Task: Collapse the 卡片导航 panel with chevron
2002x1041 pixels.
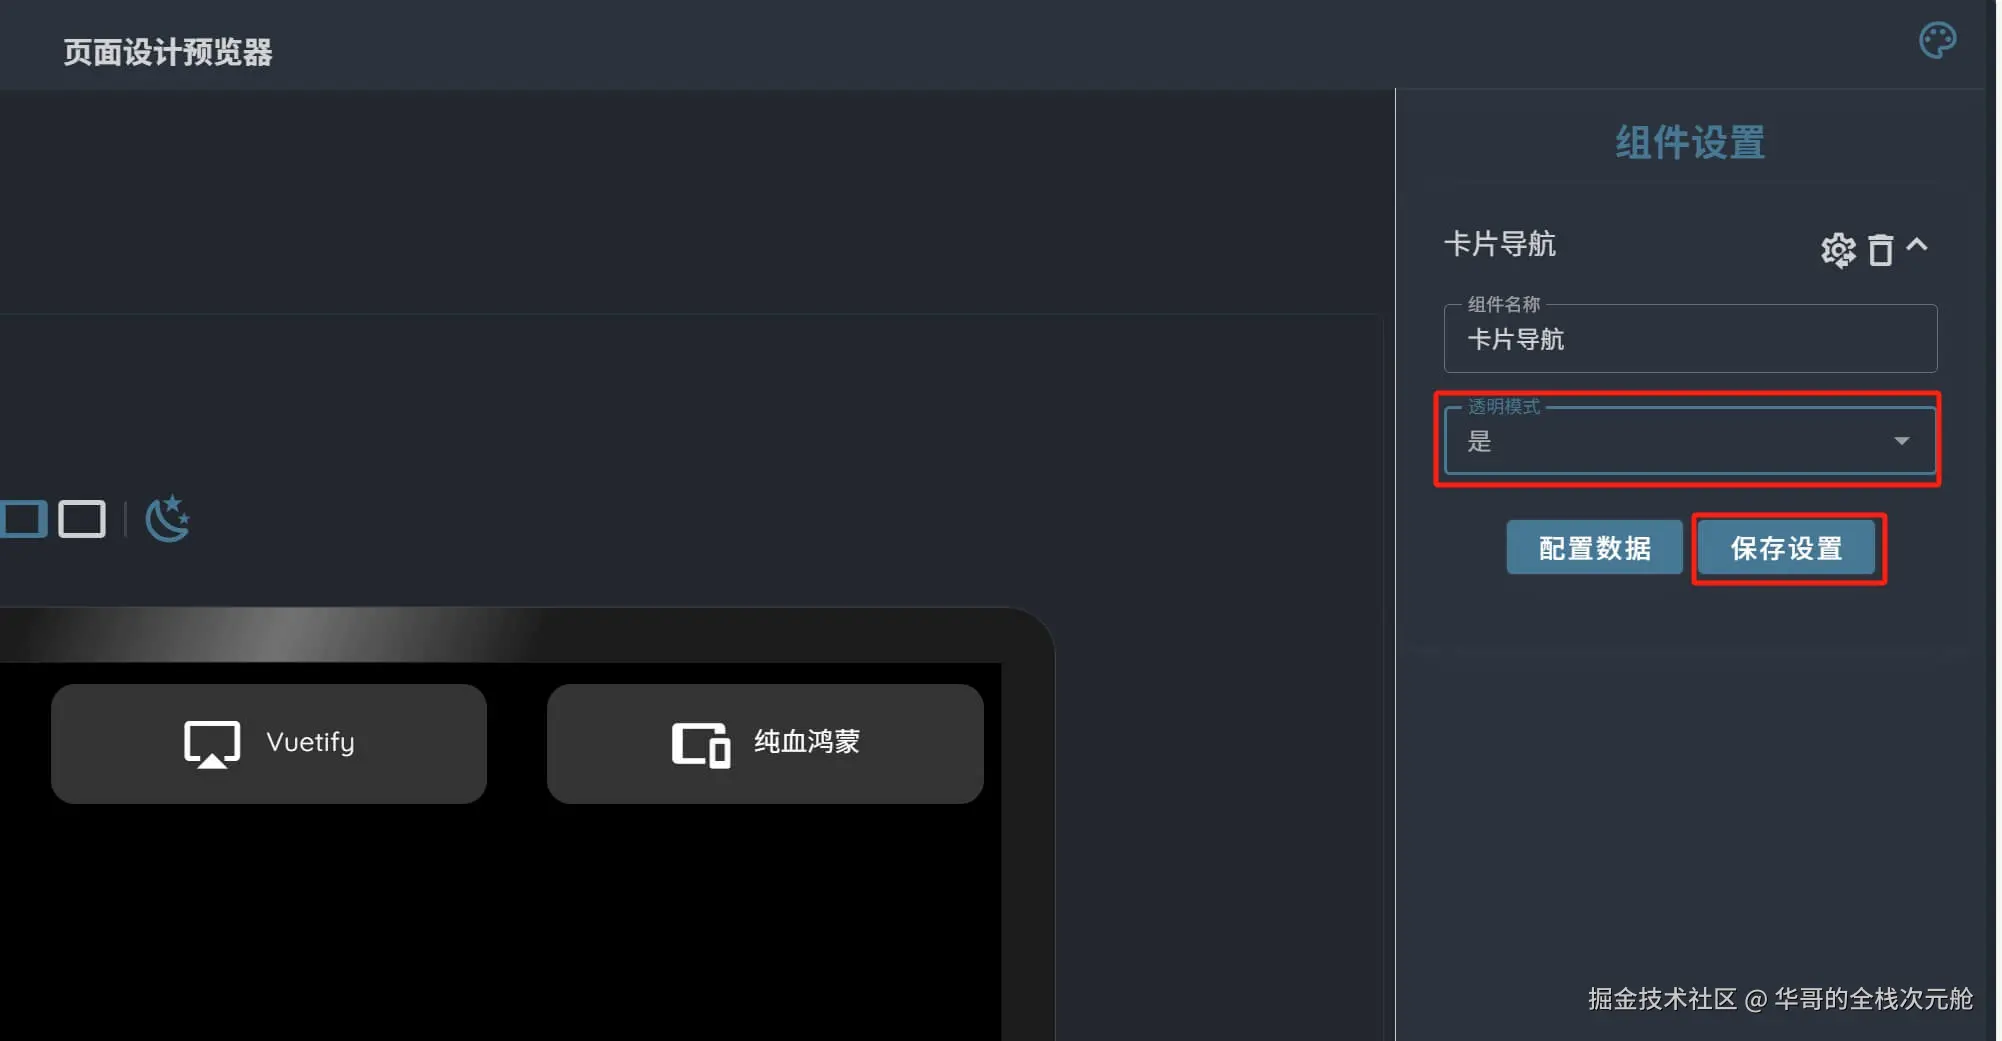Action: click(x=1916, y=244)
